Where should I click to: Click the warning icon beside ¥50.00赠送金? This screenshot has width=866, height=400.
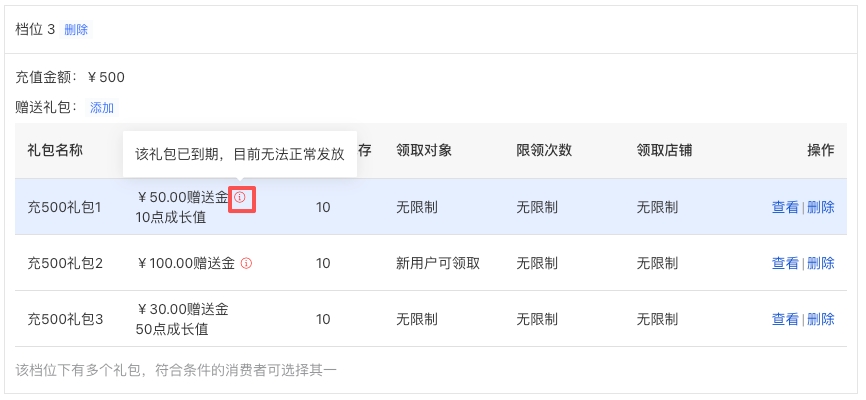tap(240, 198)
